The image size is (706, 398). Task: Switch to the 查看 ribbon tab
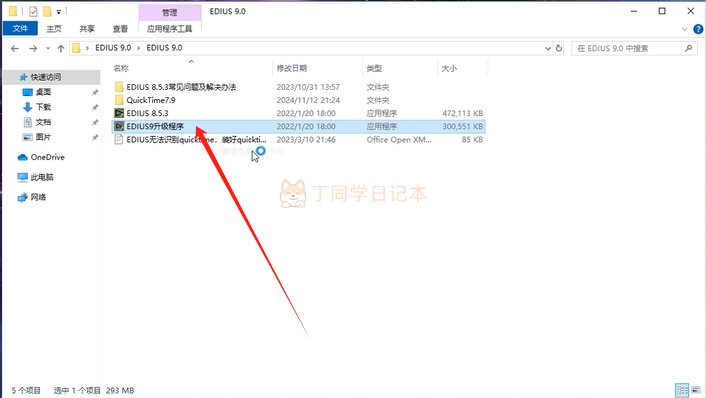[x=120, y=29]
